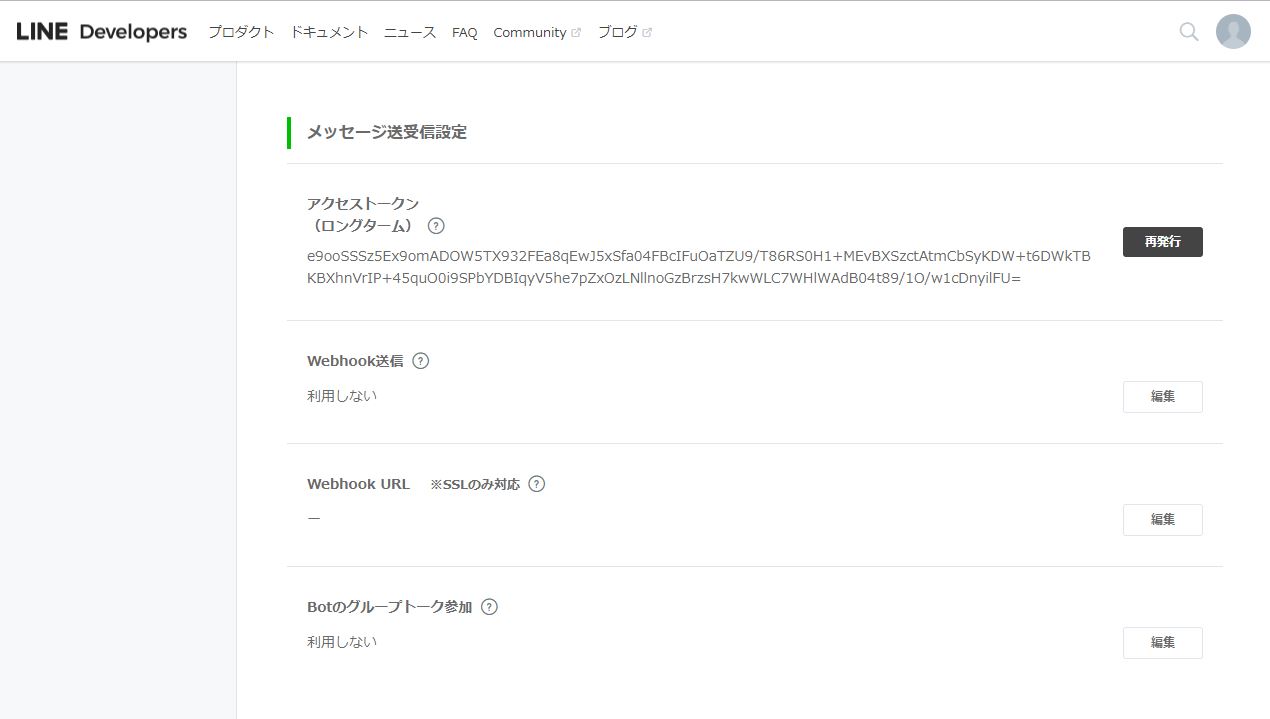The height and width of the screenshot is (719, 1270).
Task: Select ニュース in the navigation bar
Action: (409, 32)
